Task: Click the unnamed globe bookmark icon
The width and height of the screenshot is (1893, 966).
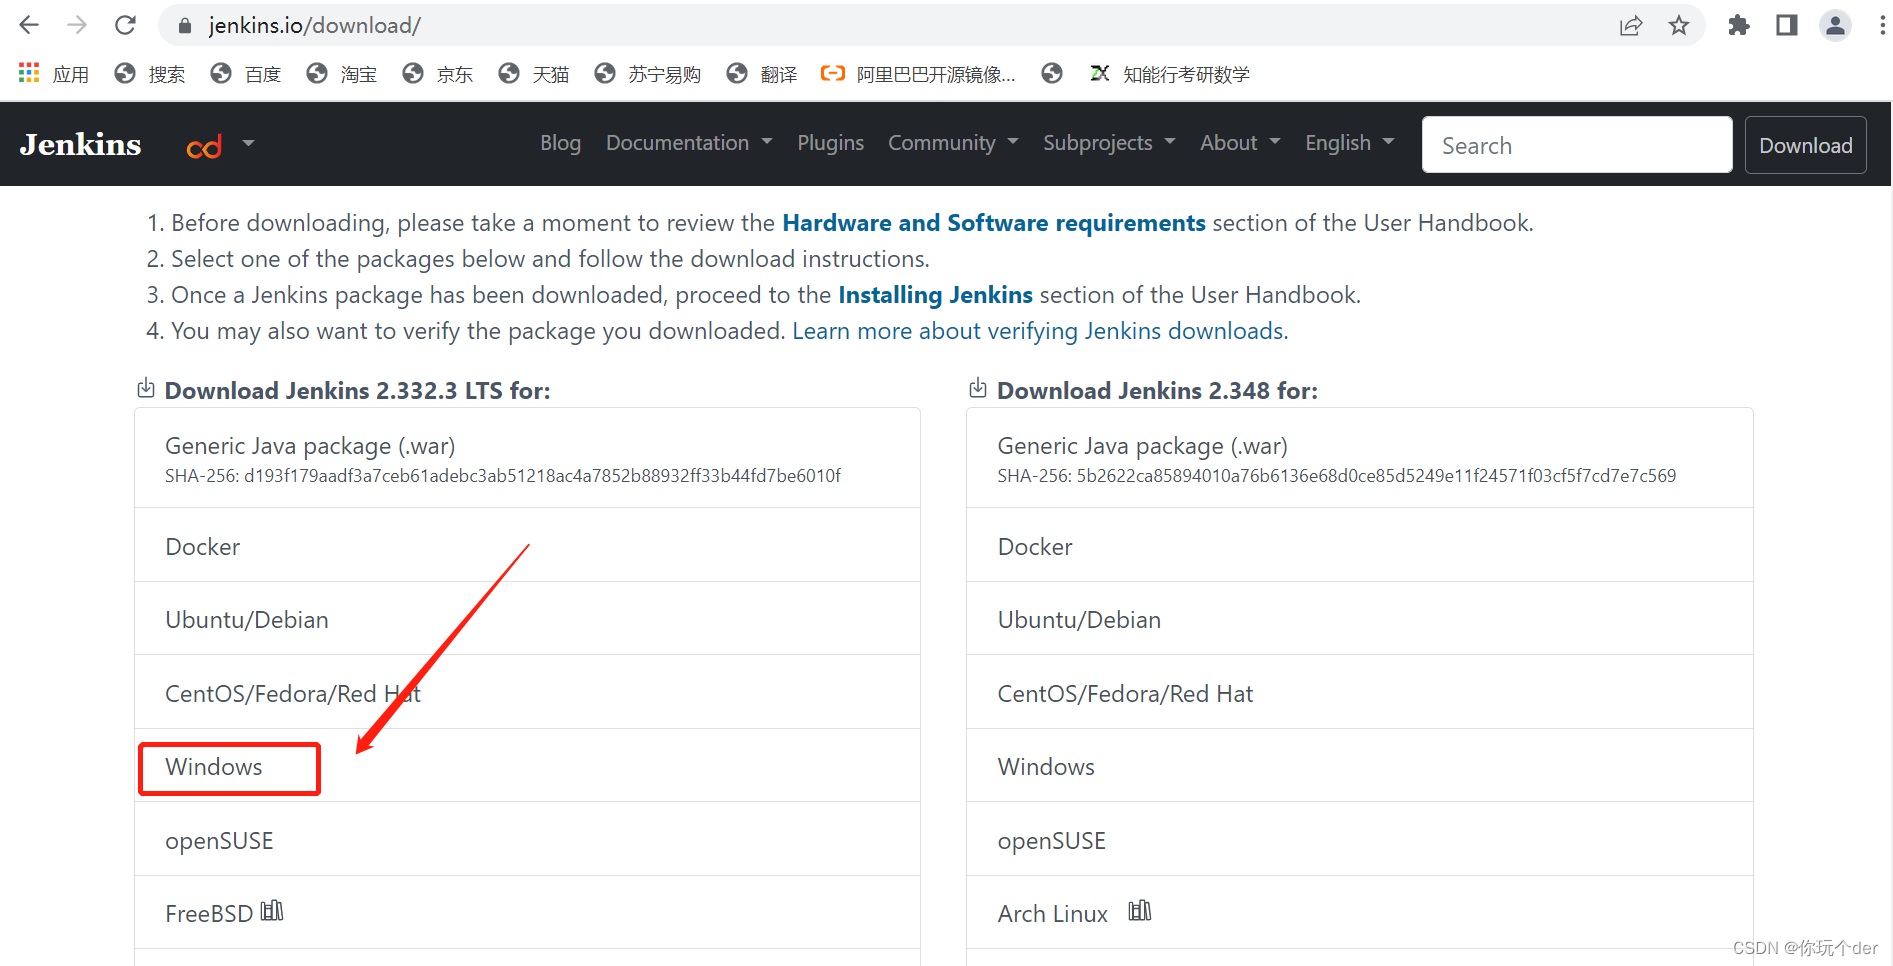Action: [x=1052, y=73]
